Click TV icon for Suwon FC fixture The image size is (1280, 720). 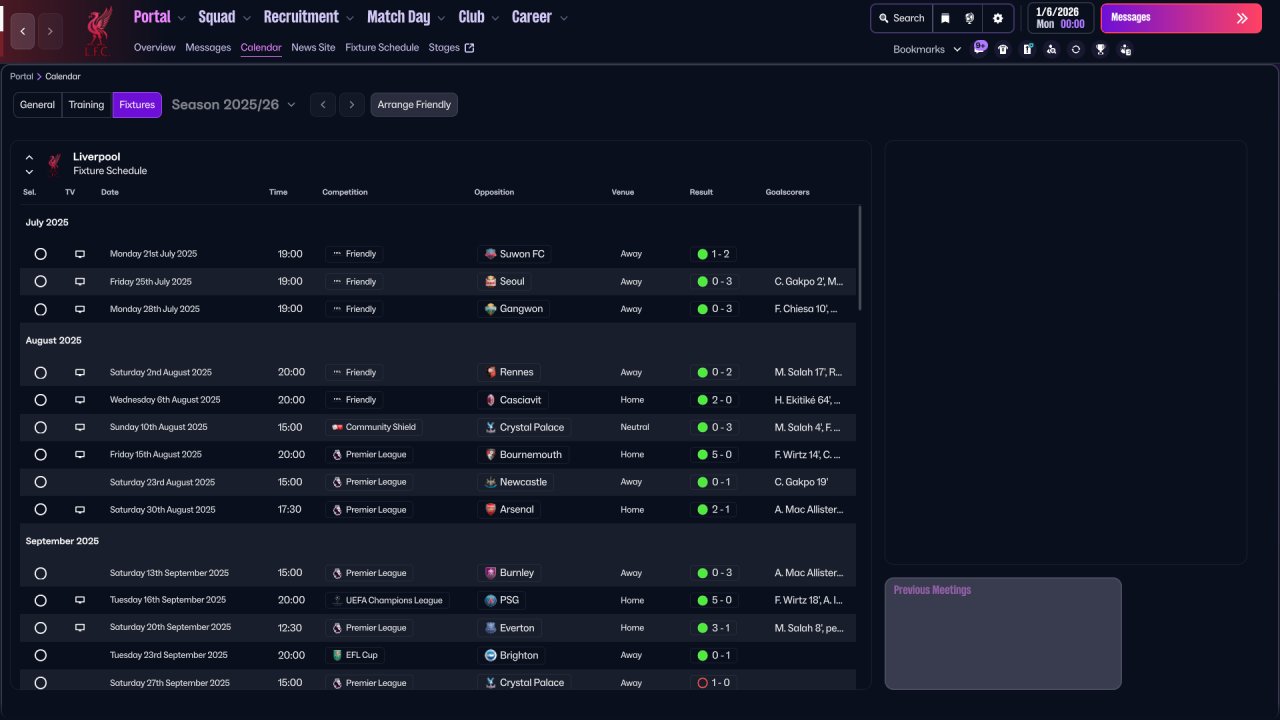[x=80, y=254]
